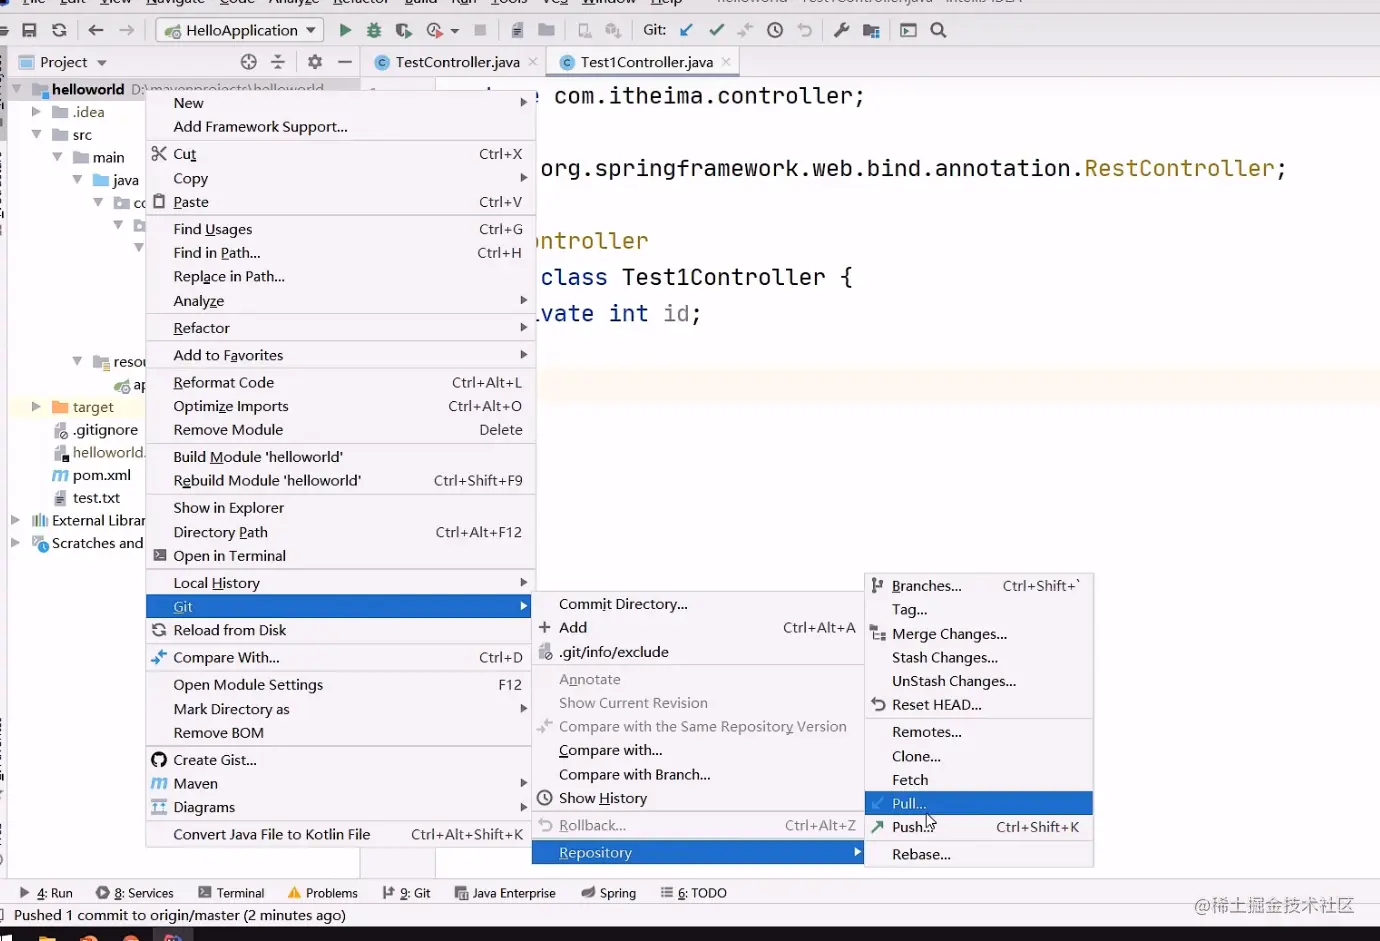Select Fetch in the Repository submenu

(979, 780)
